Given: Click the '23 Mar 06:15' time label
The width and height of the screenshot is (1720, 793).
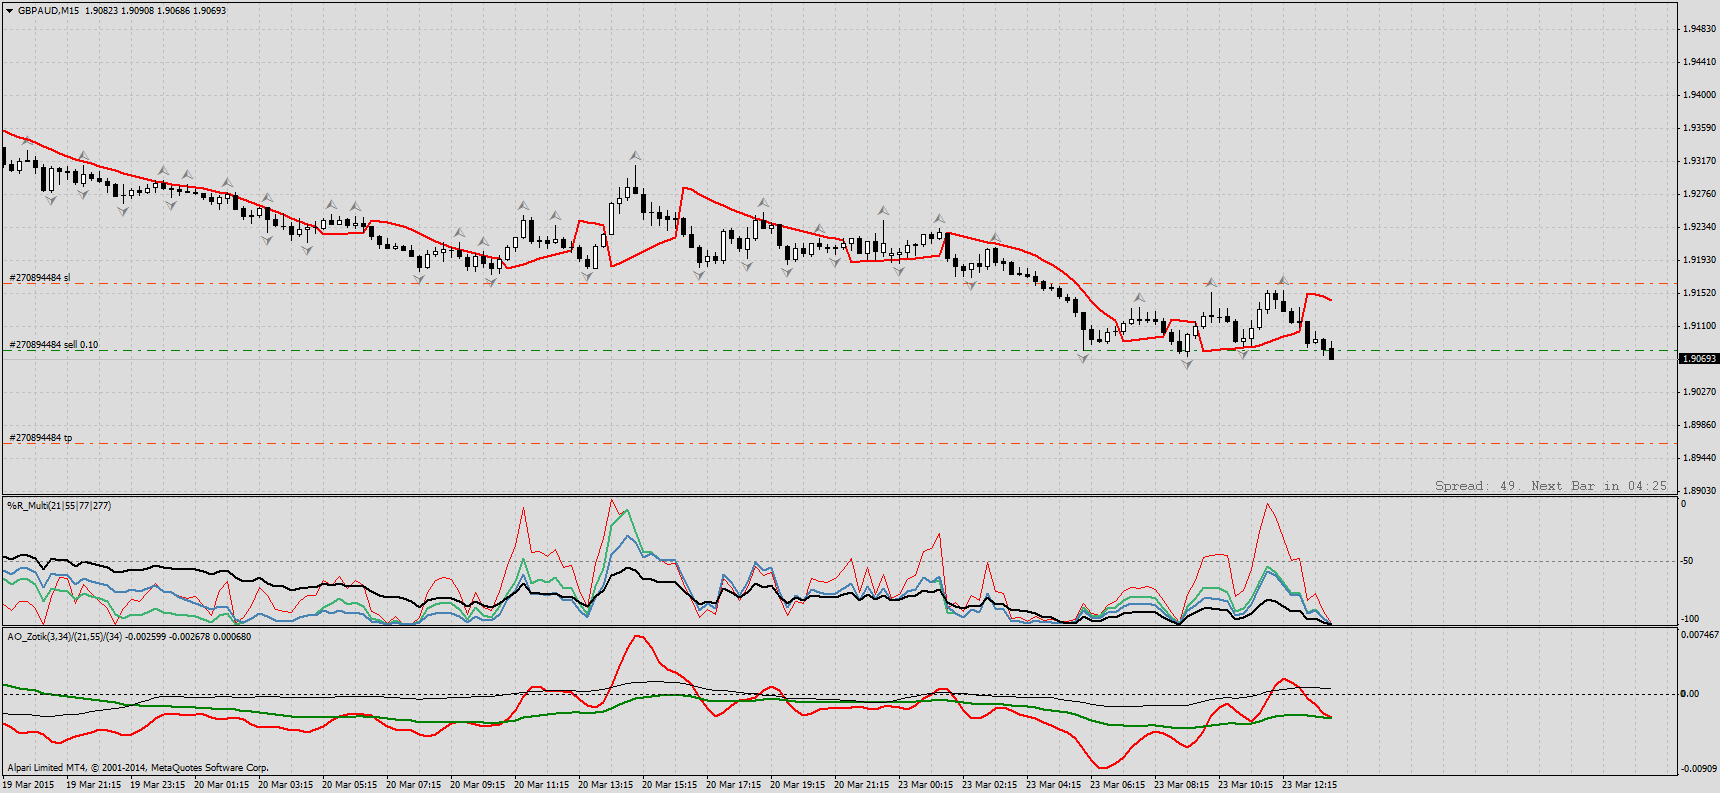Looking at the screenshot, I should [1117, 785].
